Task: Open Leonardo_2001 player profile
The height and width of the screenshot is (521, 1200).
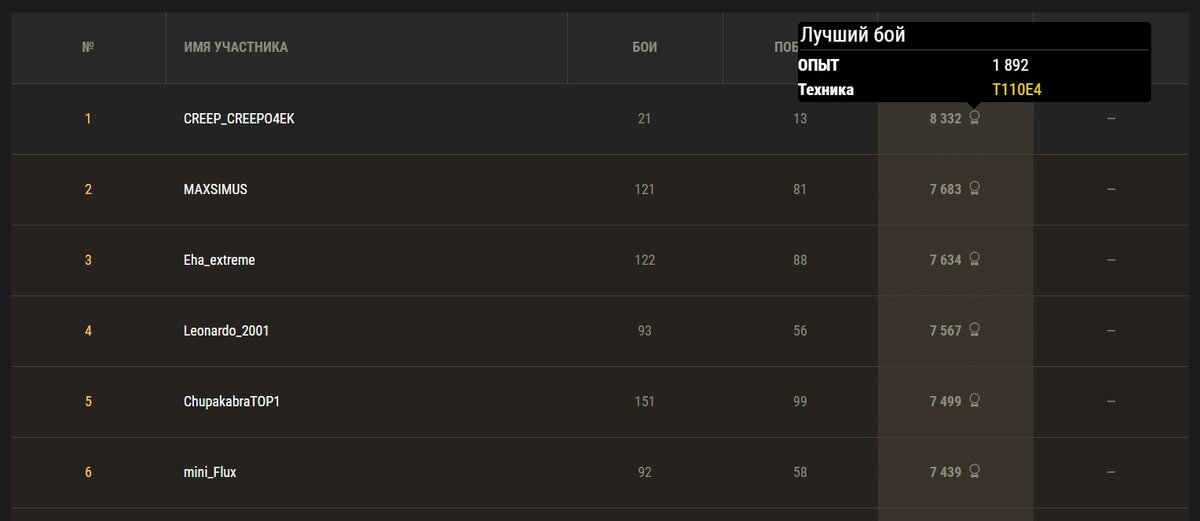Action: (226, 331)
